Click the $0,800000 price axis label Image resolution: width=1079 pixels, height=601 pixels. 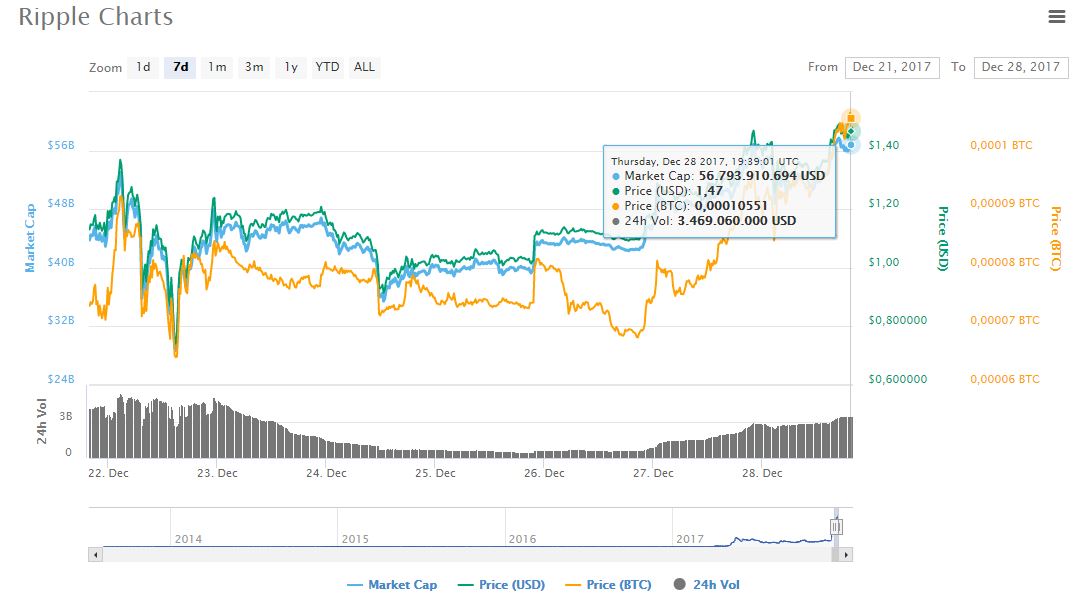point(897,320)
